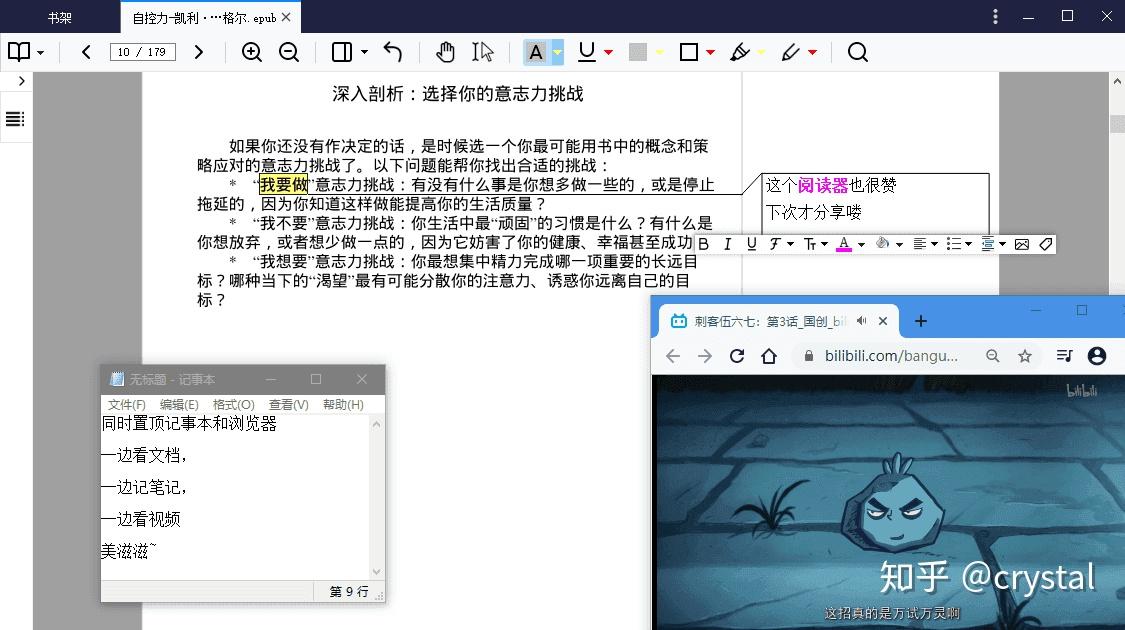1125x630 pixels.
Task: Expand the page layout dropdown
Action: [365, 52]
